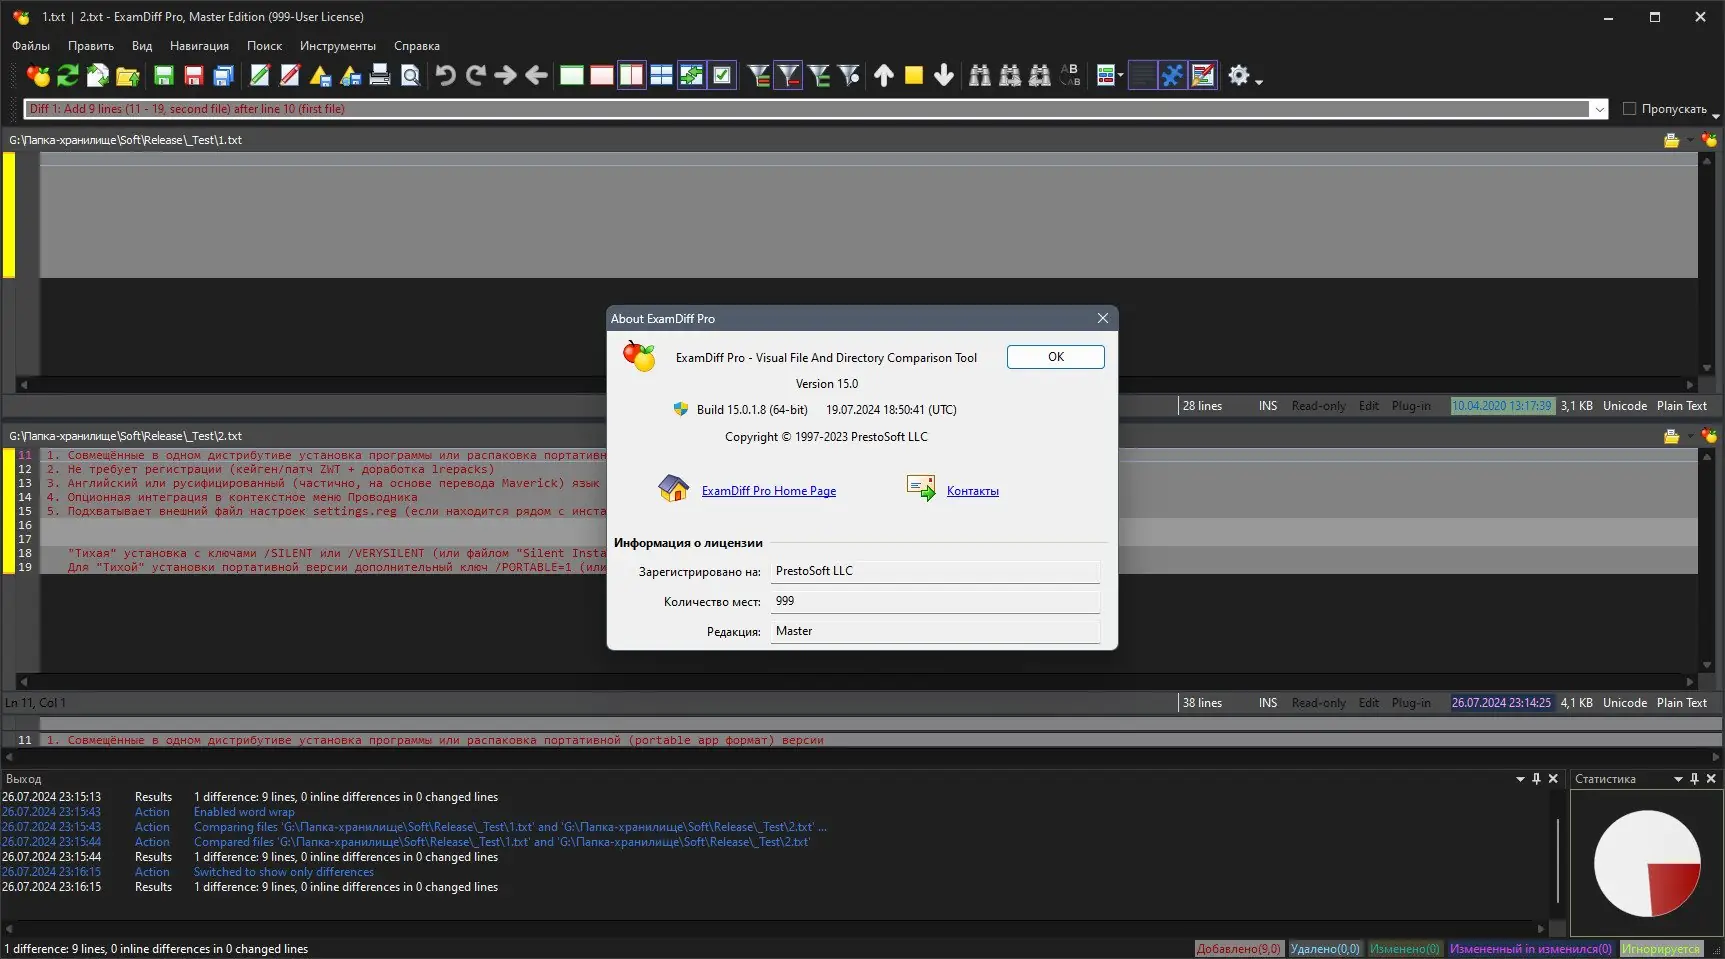Toggle the syntax highlighting brush button
This screenshot has width=1725, height=959.
click(x=1203, y=75)
